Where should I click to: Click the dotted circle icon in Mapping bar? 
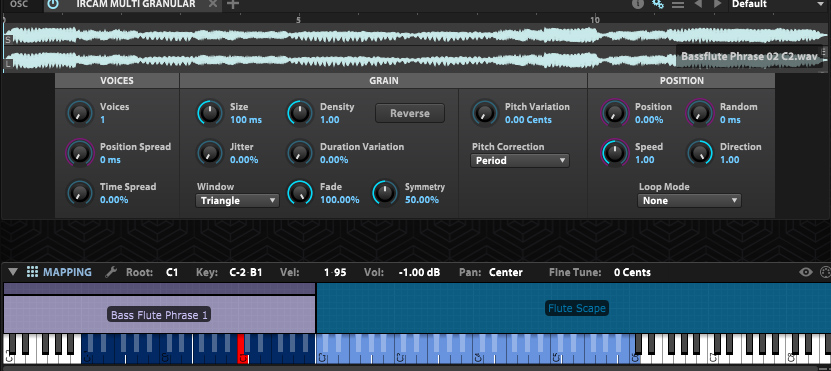point(825,272)
